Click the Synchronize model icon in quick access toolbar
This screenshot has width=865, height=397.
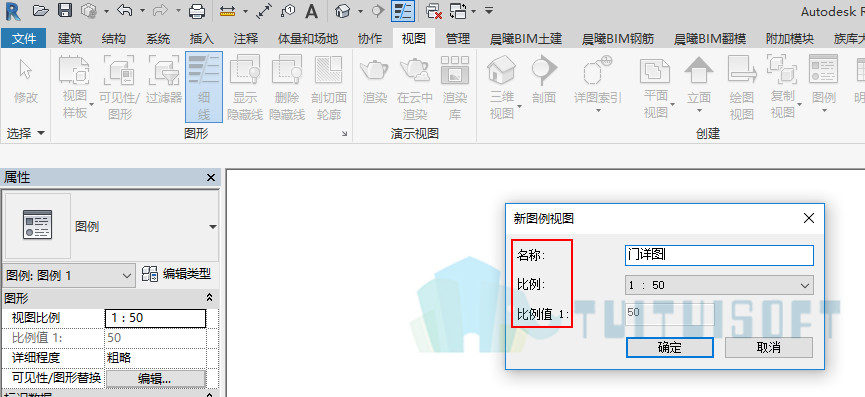(x=88, y=10)
